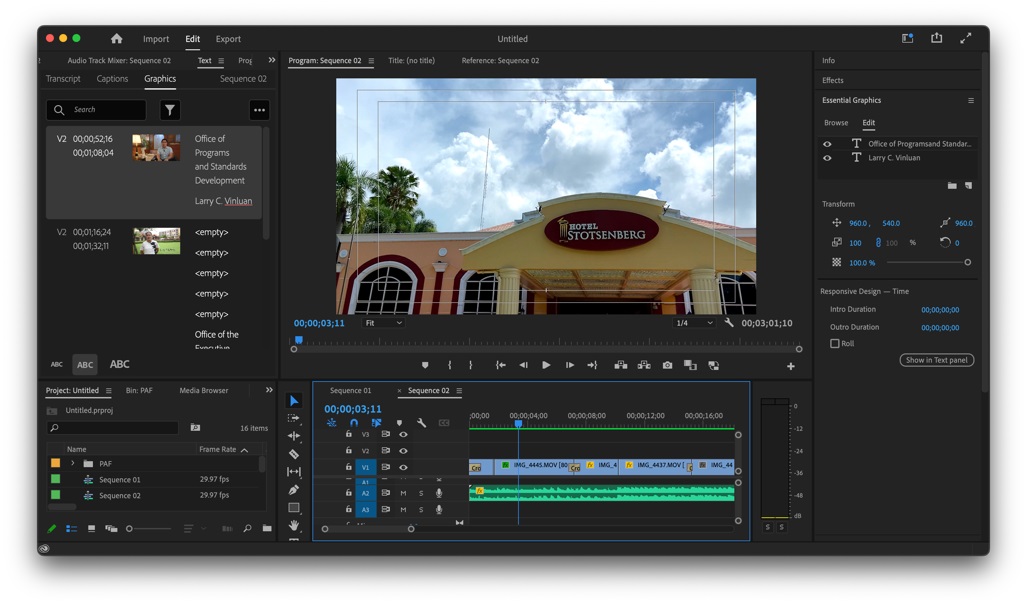Open Program: Sequence 02 panel menu
This screenshot has width=1027, height=605.
pos(371,61)
